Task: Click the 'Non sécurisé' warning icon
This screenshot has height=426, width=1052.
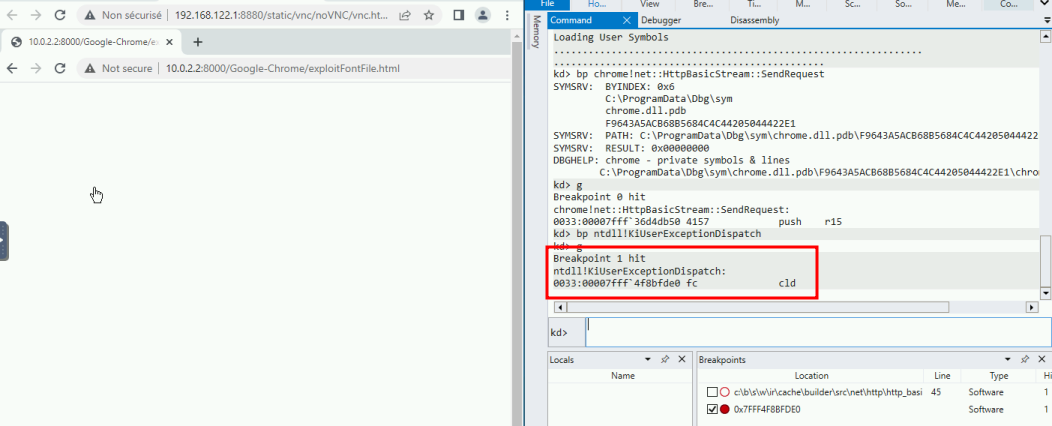Action: tap(90, 15)
